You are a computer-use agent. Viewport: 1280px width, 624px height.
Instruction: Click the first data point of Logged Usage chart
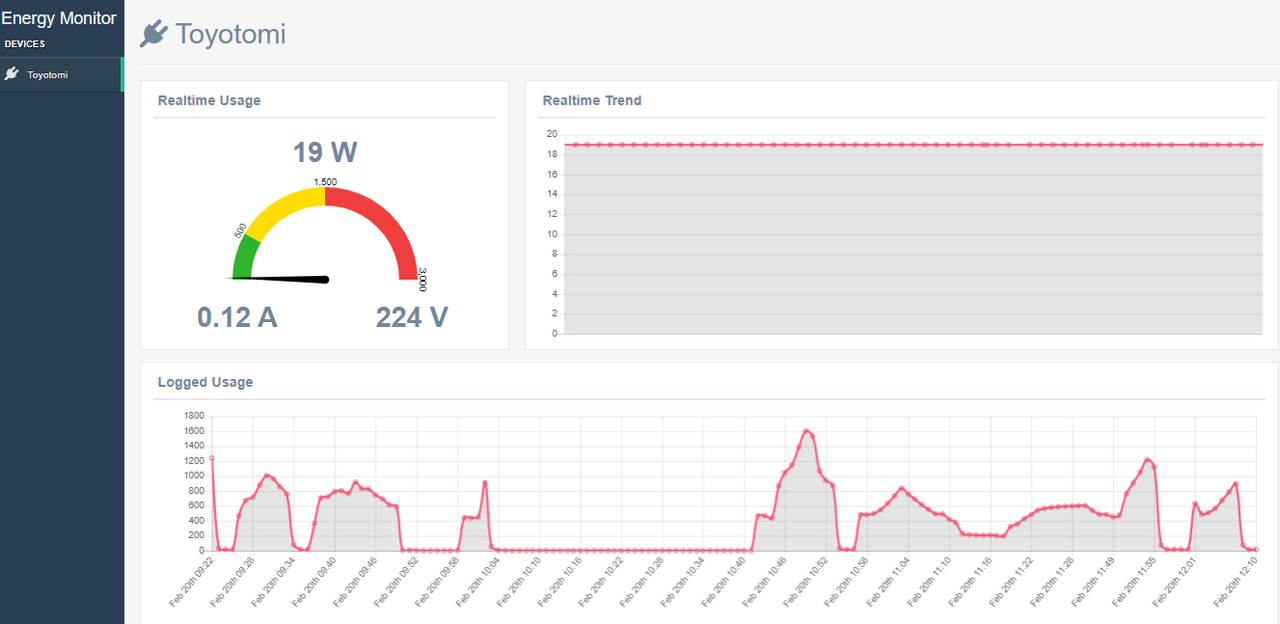point(212,458)
